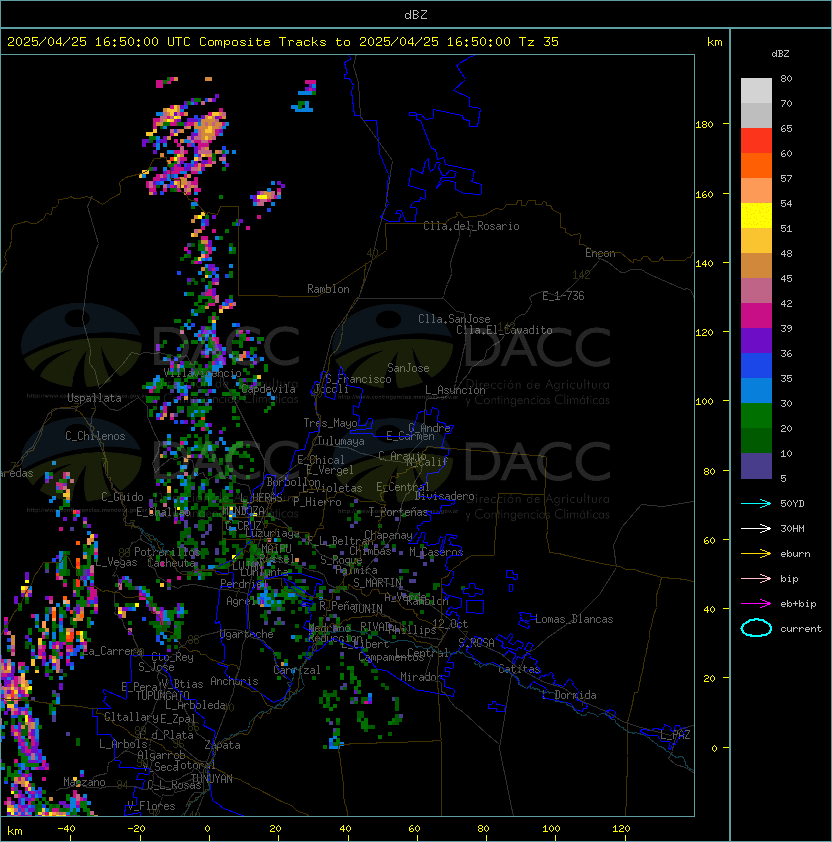
Task: Click the 'L_Asuncion' place label
Action: [x=455, y=390]
